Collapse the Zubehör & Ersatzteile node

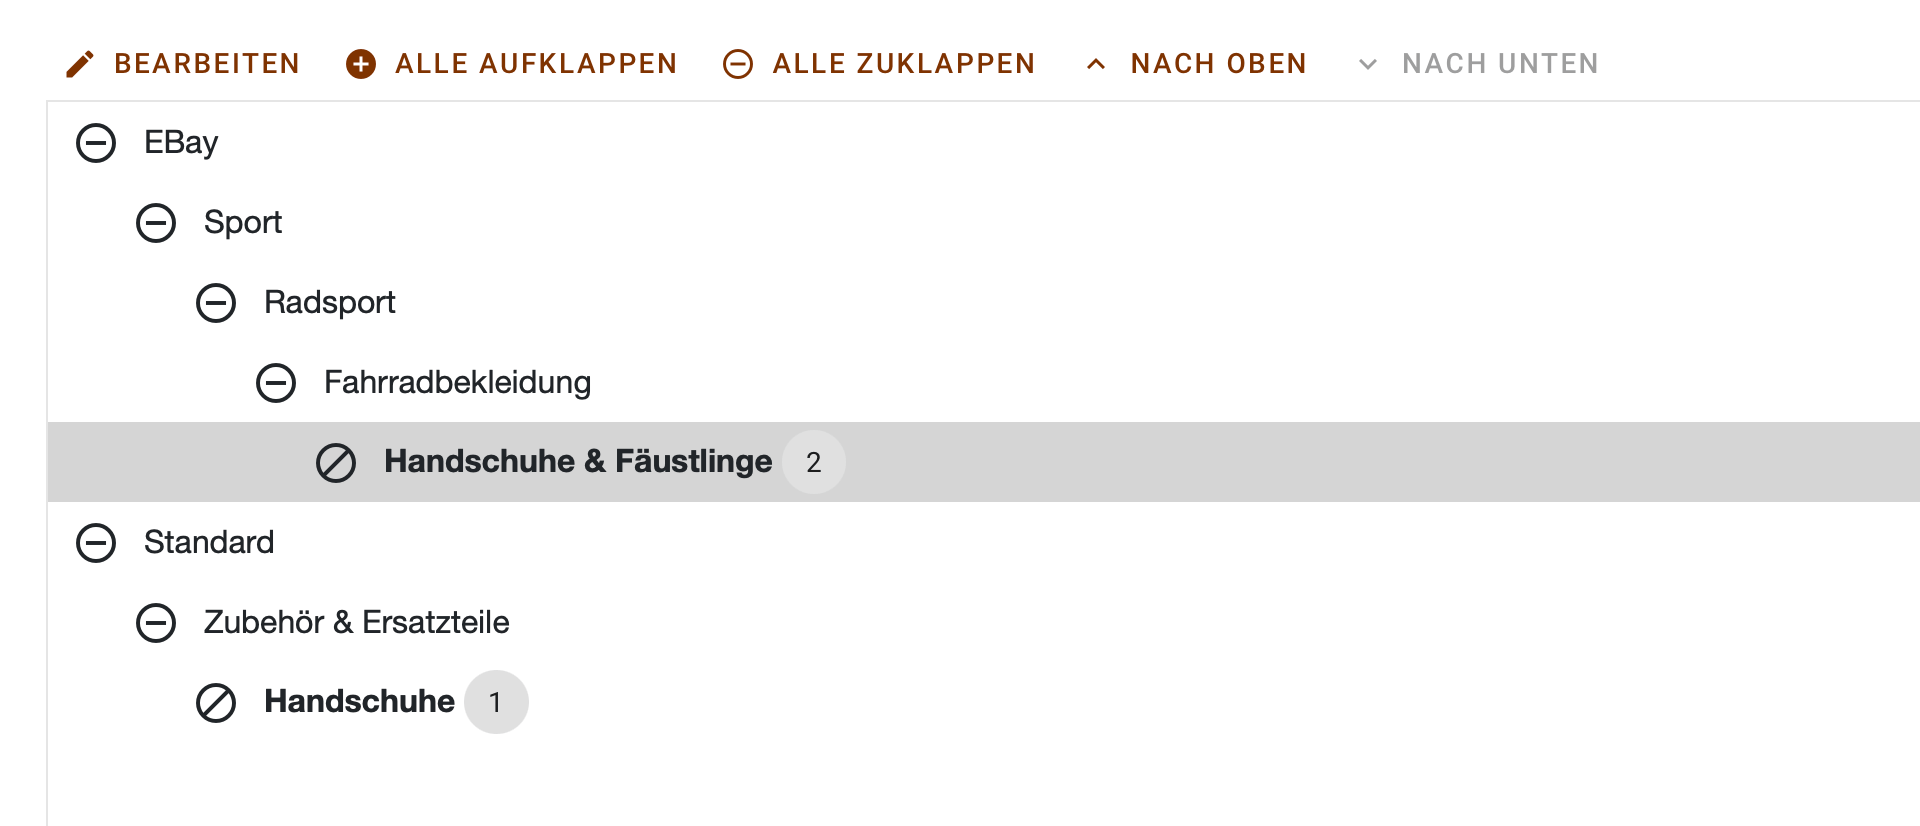pos(156,623)
